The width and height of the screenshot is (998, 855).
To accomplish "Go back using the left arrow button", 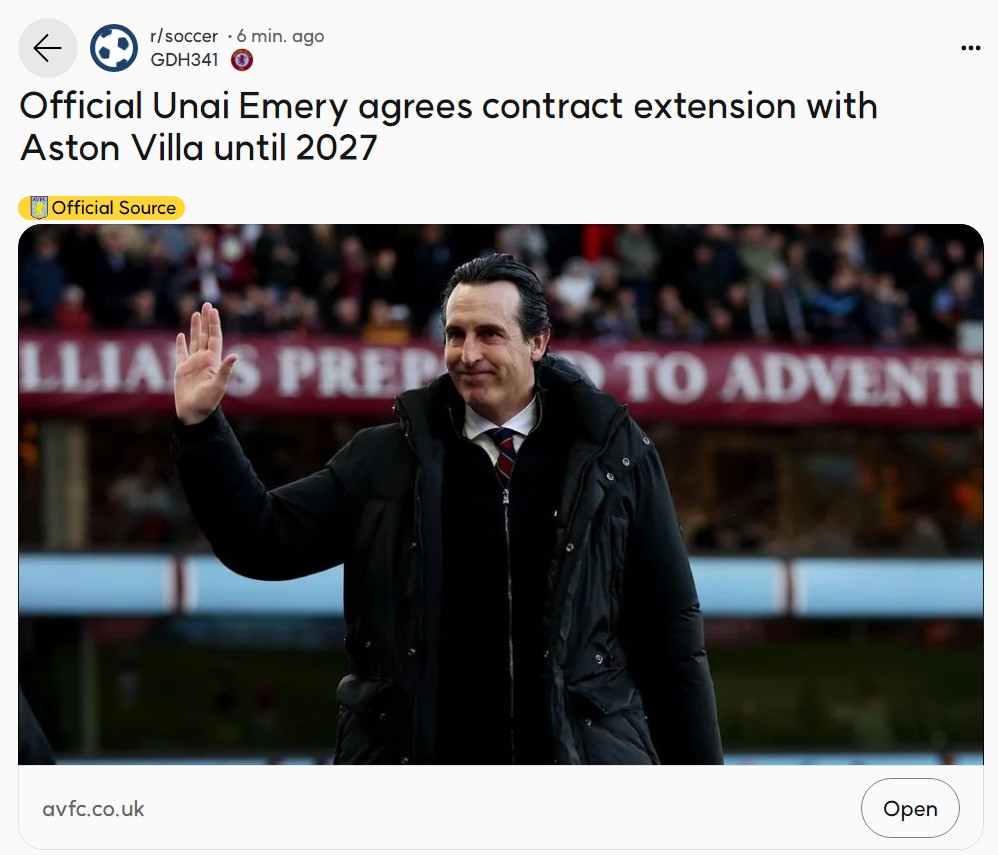I will [48, 48].
